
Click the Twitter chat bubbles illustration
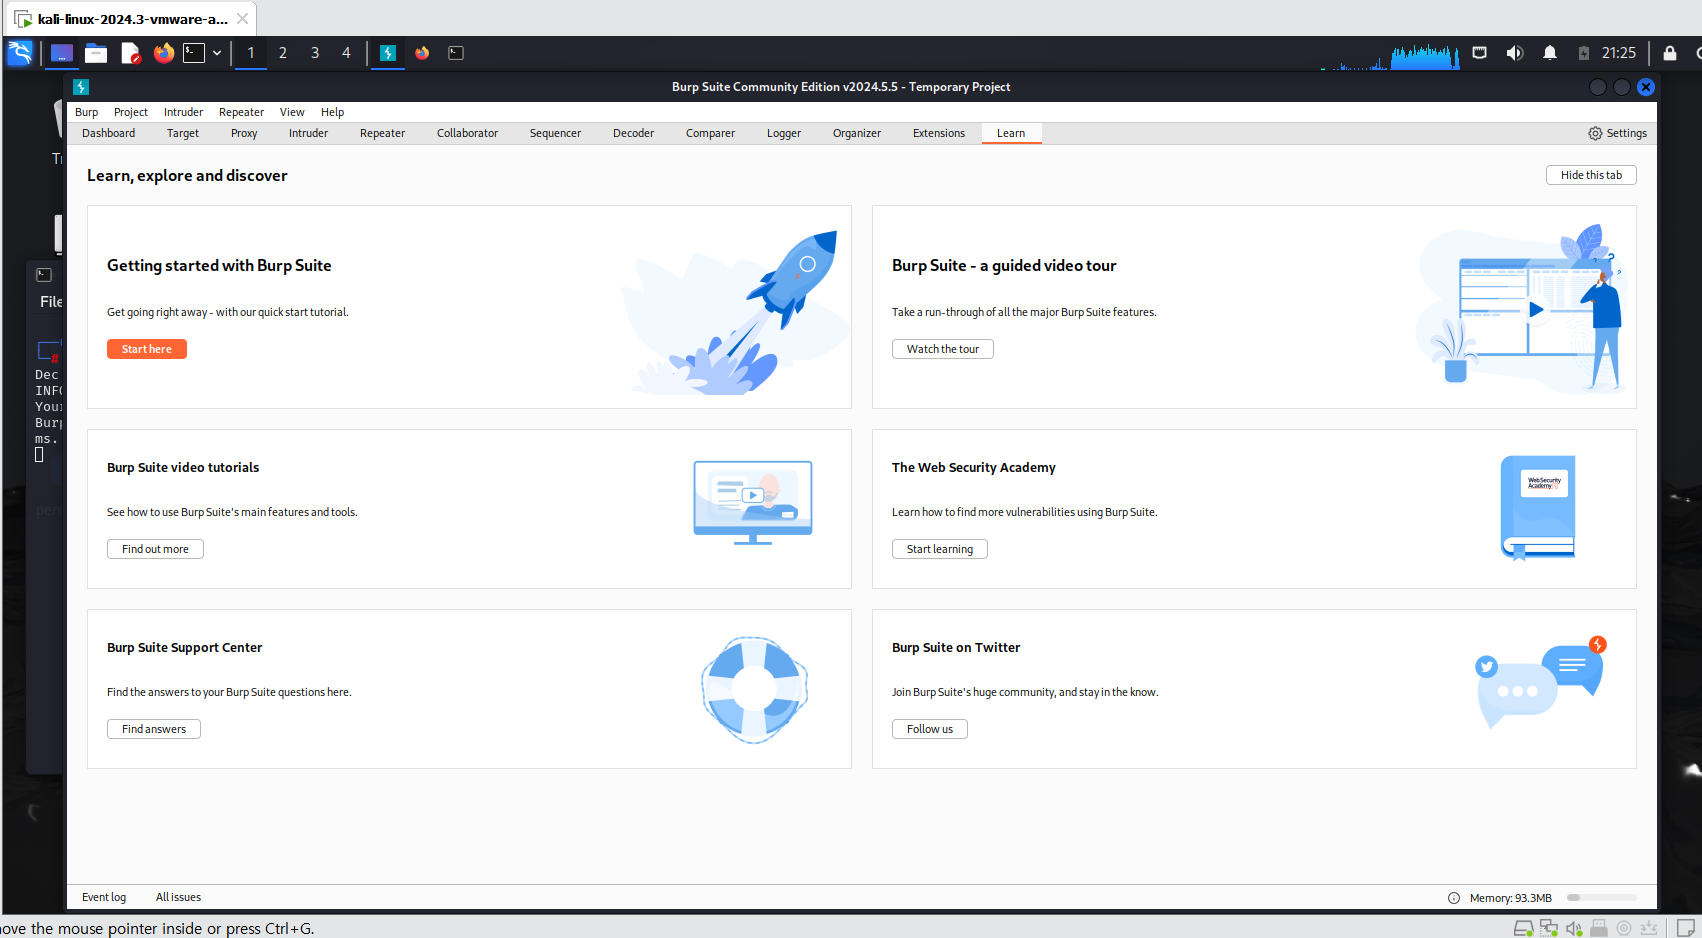(x=1541, y=681)
